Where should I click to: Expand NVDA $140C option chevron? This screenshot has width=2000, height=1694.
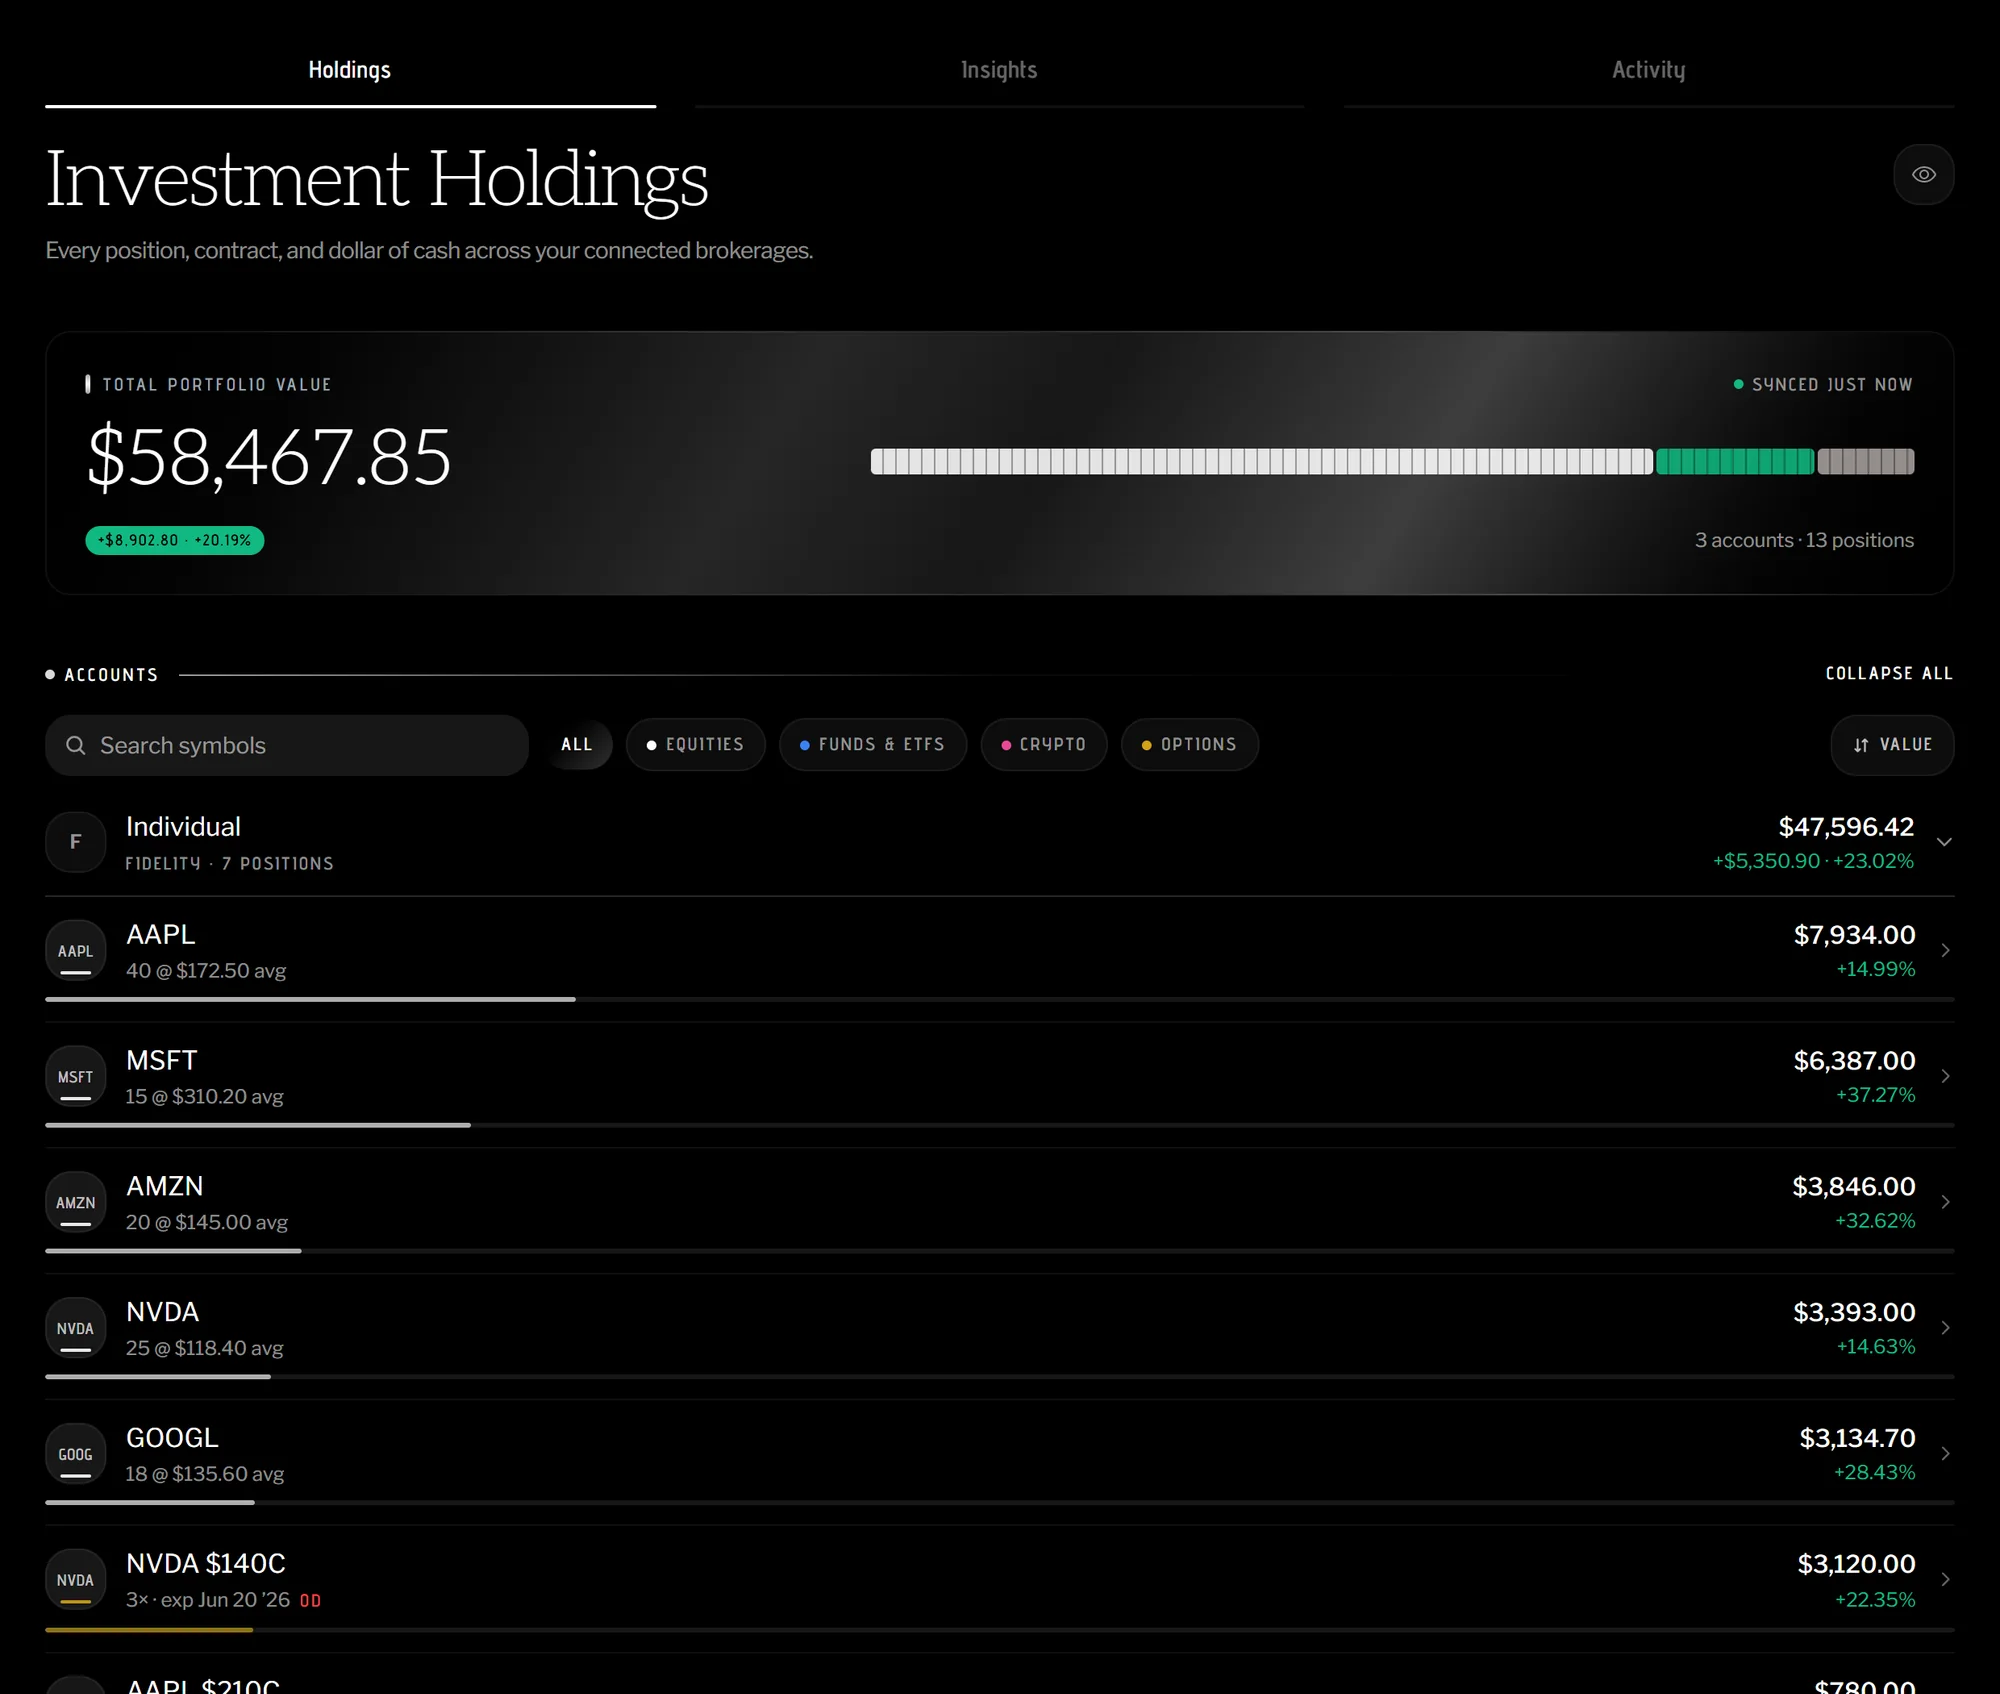pos(1945,1580)
